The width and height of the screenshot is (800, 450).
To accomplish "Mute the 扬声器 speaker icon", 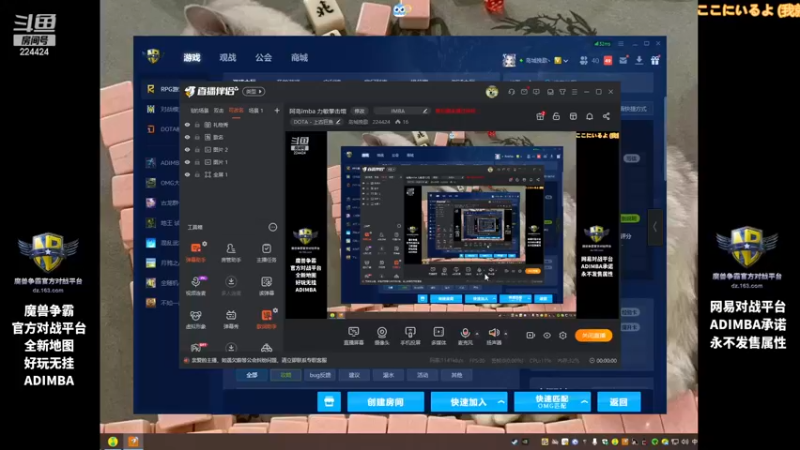I will click(x=493, y=333).
